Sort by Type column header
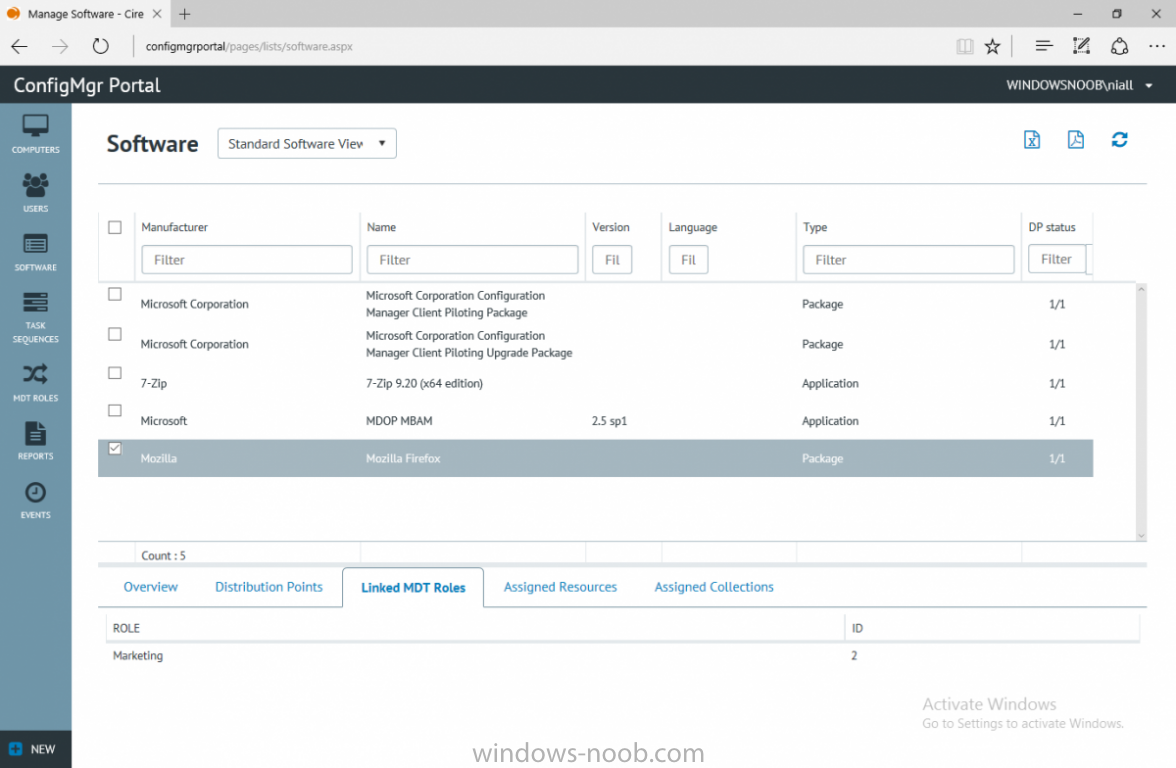This screenshot has height=768, width=1176. 815,227
